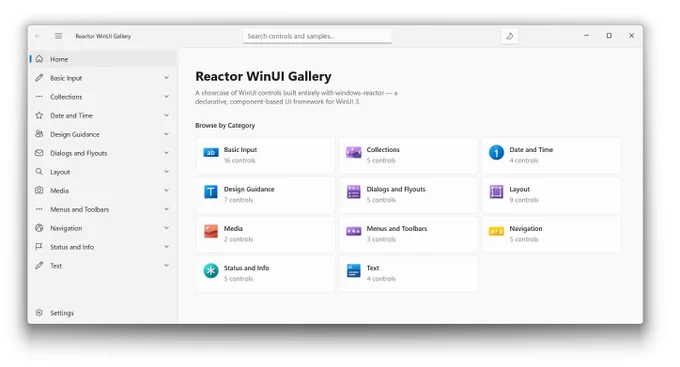The height and width of the screenshot is (367, 680).
Task: Click the Settings gear icon
Action: pos(39,313)
